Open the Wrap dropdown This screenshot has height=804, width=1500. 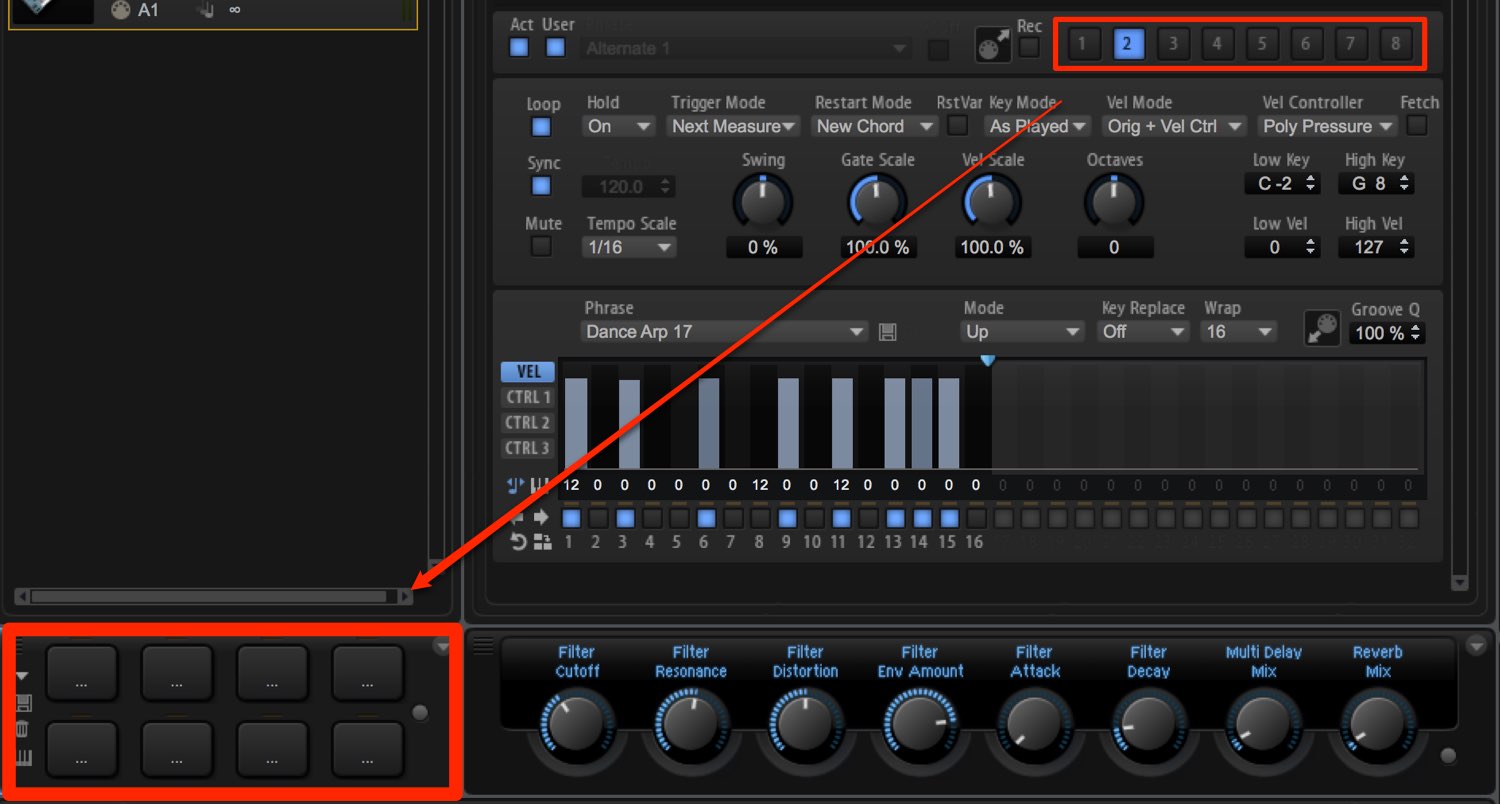pyautogui.click(x=1239, y=331)
